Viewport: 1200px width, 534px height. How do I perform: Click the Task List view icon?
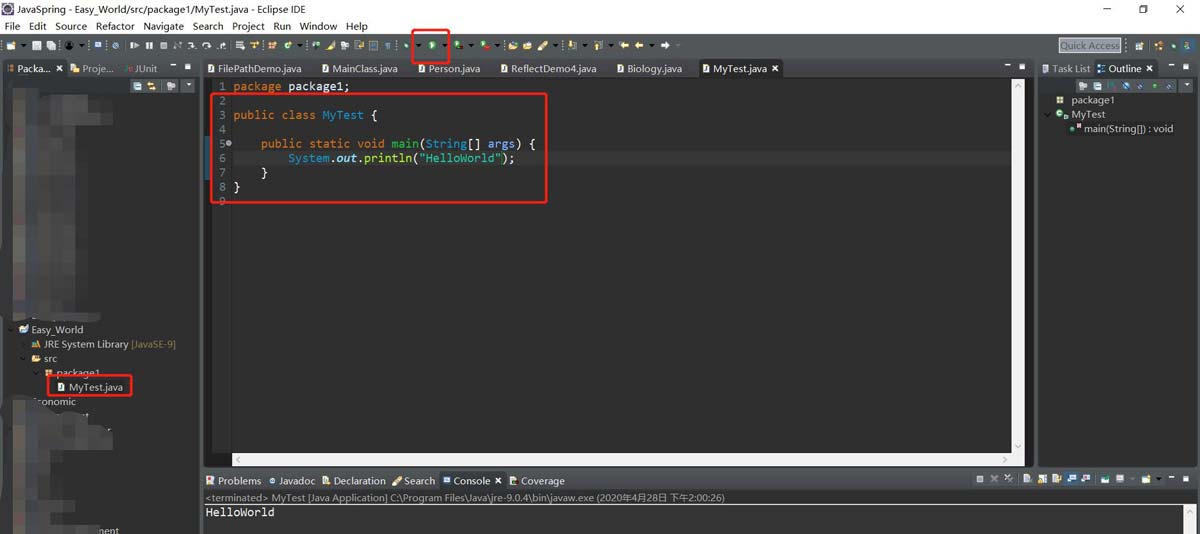pos(1045,68)
